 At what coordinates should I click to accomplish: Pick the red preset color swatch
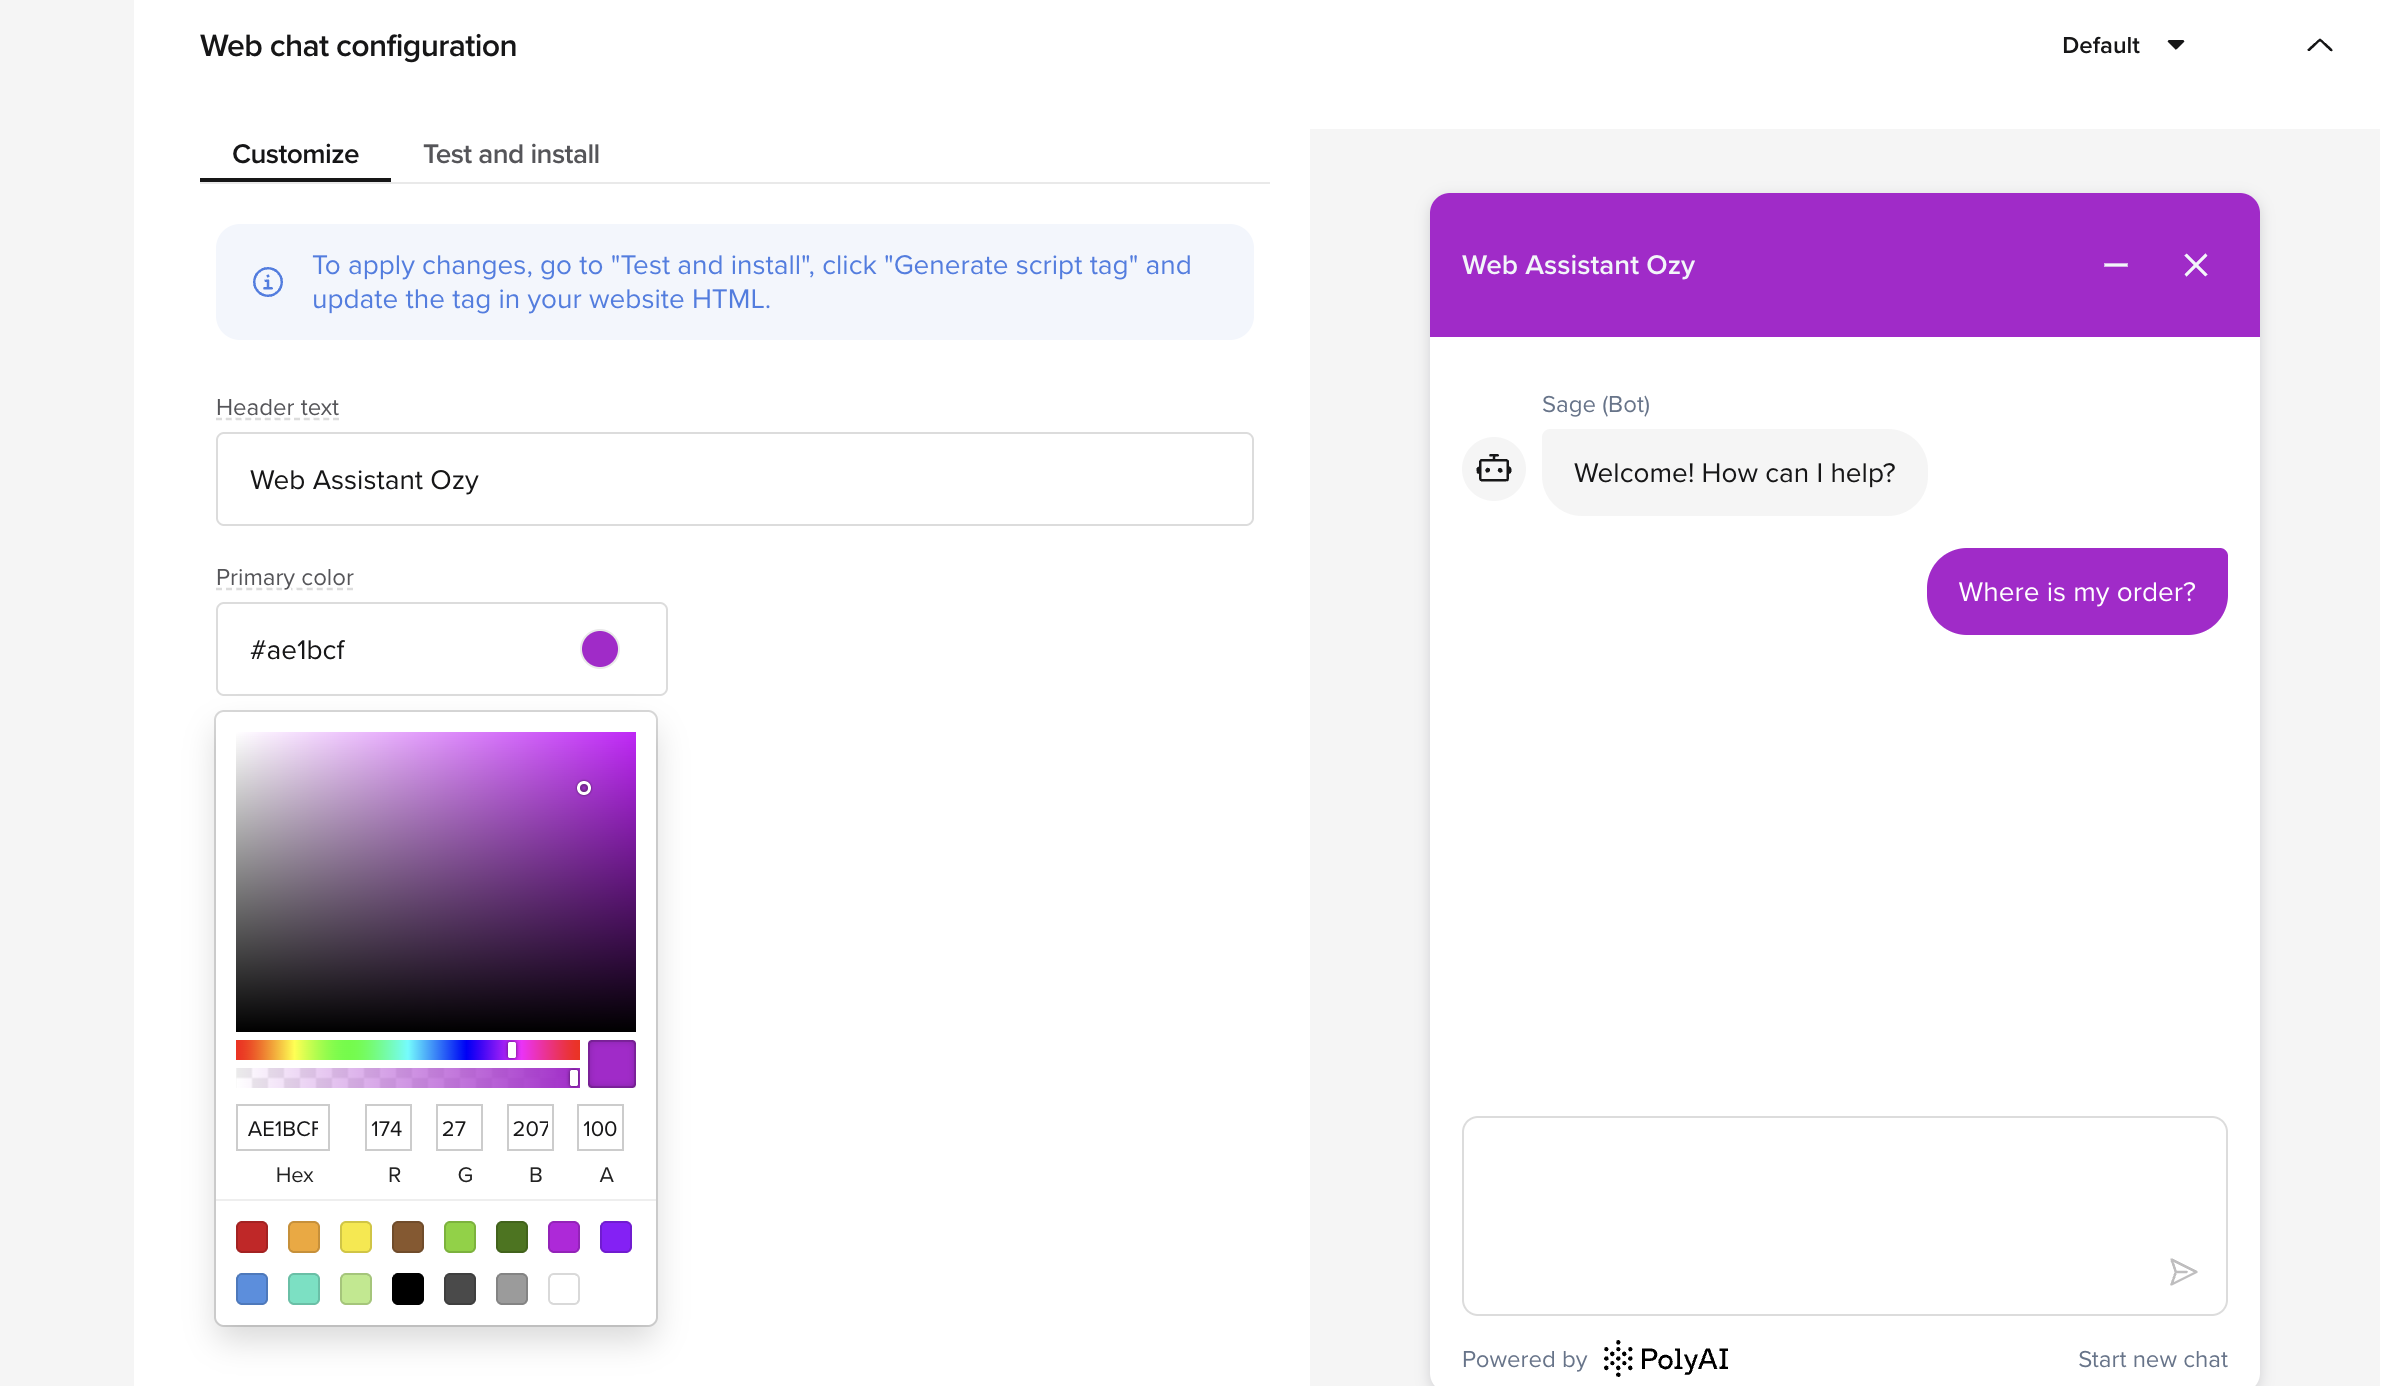tap(252, 1237)
